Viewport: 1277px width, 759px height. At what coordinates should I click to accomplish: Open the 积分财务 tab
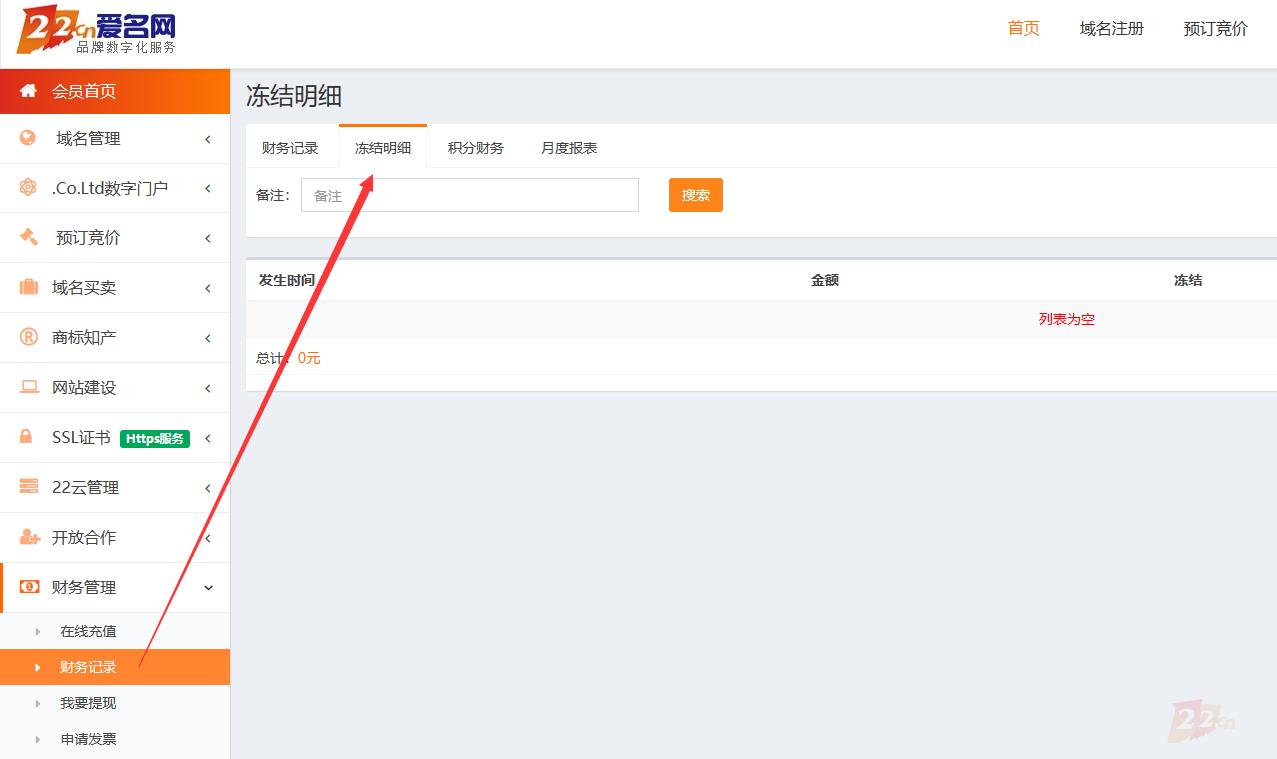click(x=476, y=148)
